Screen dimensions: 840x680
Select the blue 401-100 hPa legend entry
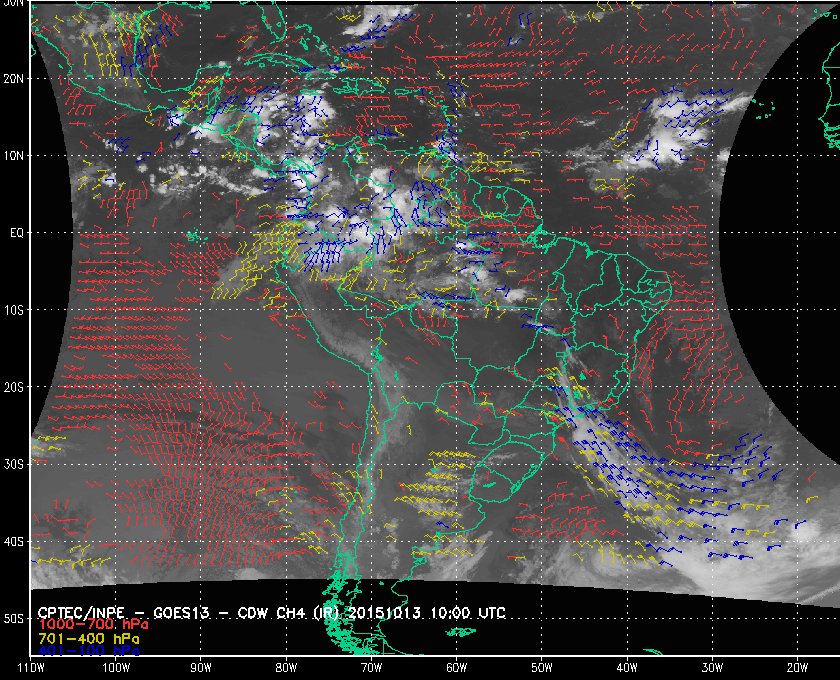[x=89, y=651]
